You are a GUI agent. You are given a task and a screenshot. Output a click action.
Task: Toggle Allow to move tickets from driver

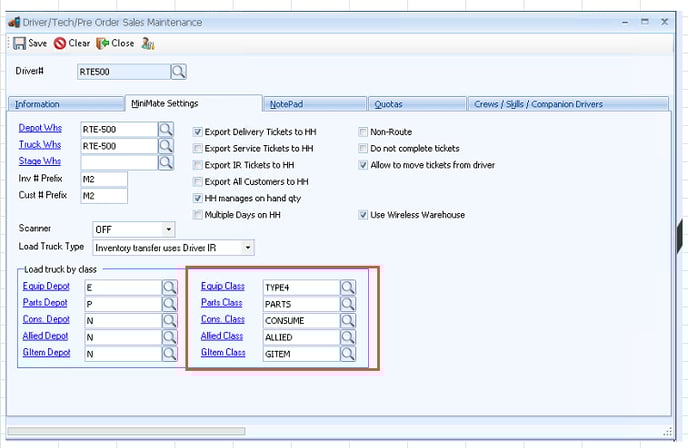(x=363, y=165)
